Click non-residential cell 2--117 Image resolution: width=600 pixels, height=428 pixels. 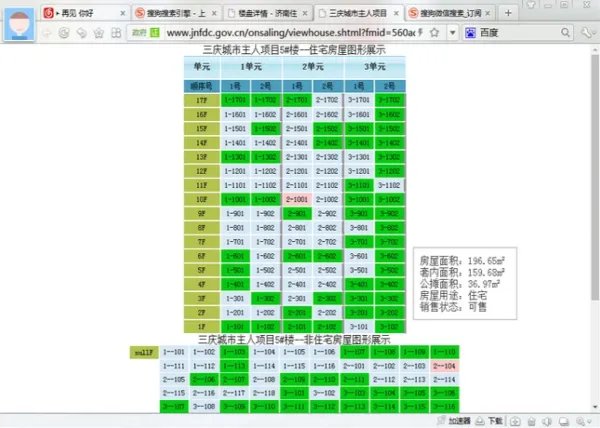234,393
